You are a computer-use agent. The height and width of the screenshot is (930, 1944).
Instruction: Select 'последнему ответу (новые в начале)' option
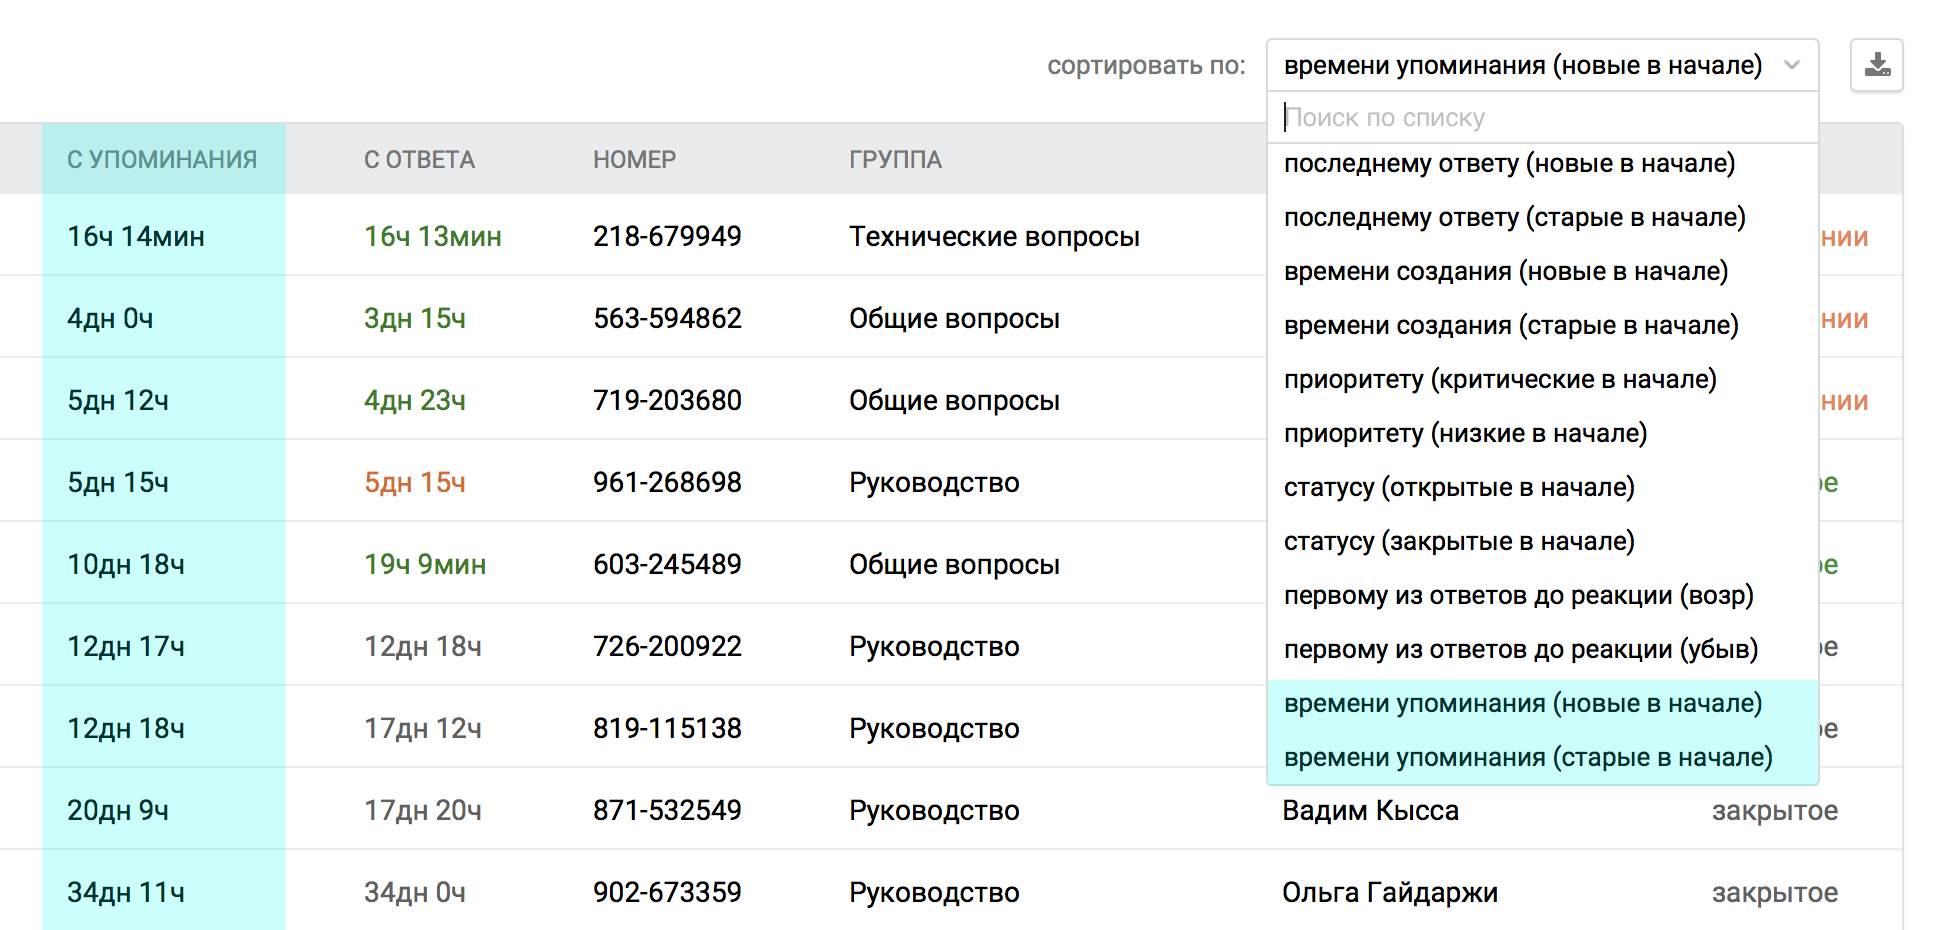coord(1509,163)
